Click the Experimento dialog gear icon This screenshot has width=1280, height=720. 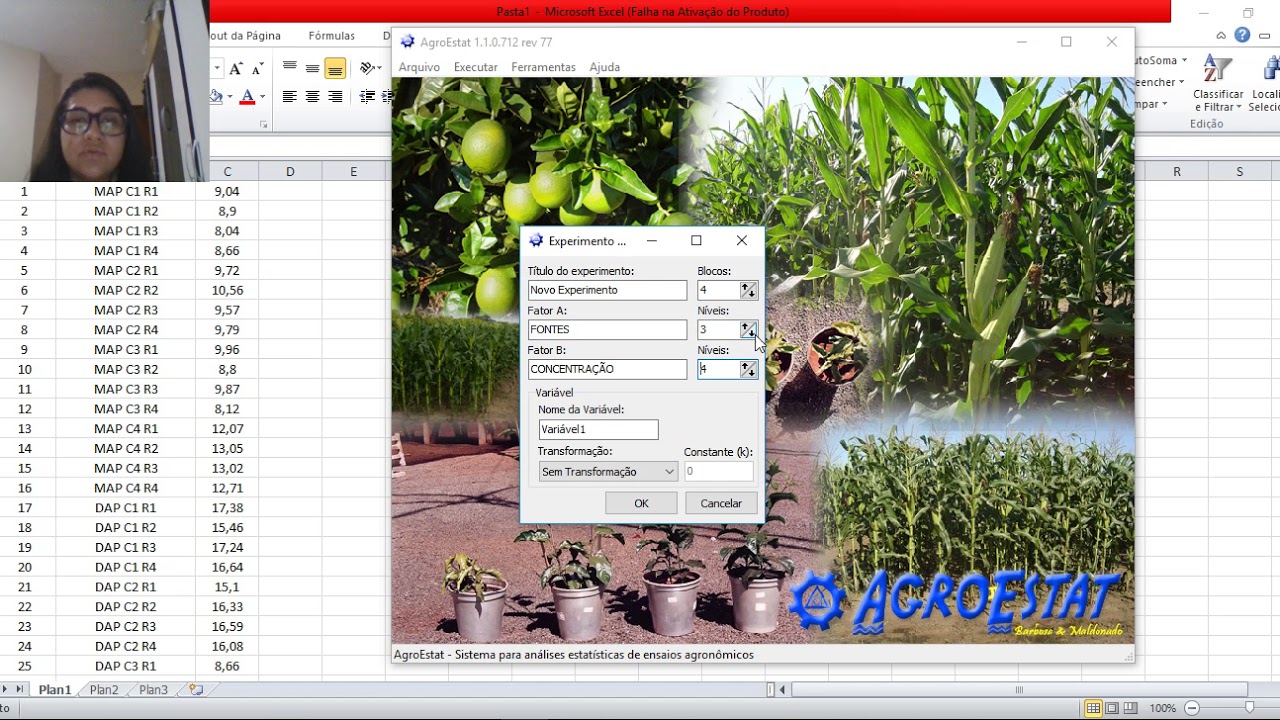[x=536, y=241]
